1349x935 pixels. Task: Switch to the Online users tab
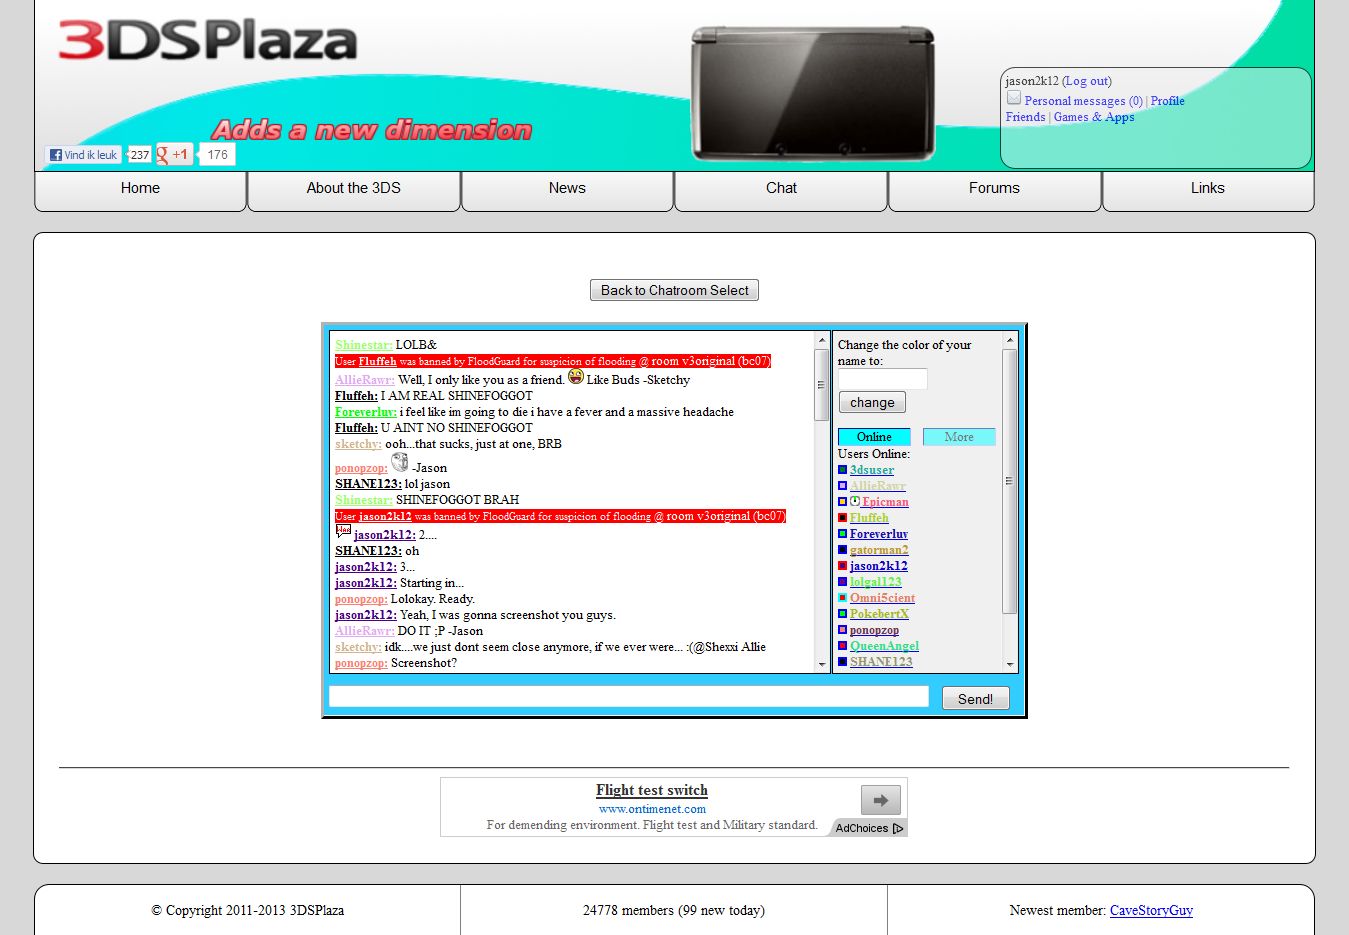pos(874,437)
